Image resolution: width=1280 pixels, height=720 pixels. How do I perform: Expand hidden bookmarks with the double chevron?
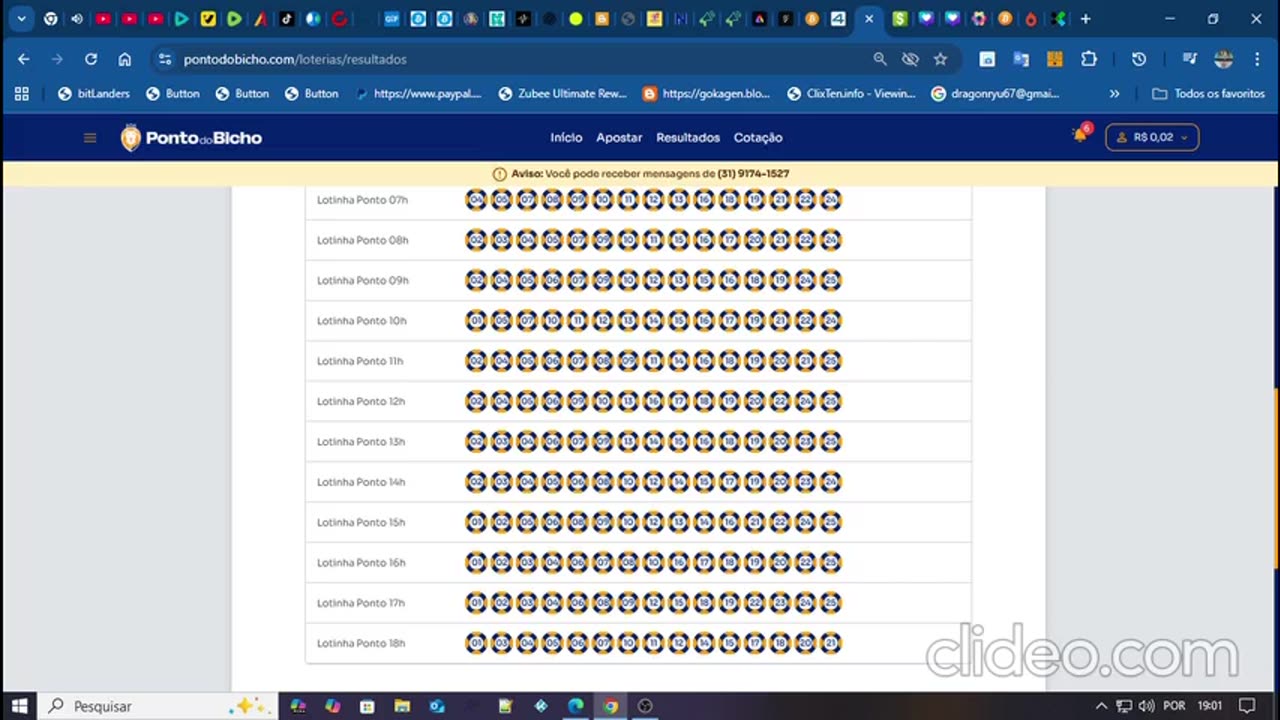coord(1114,93)
